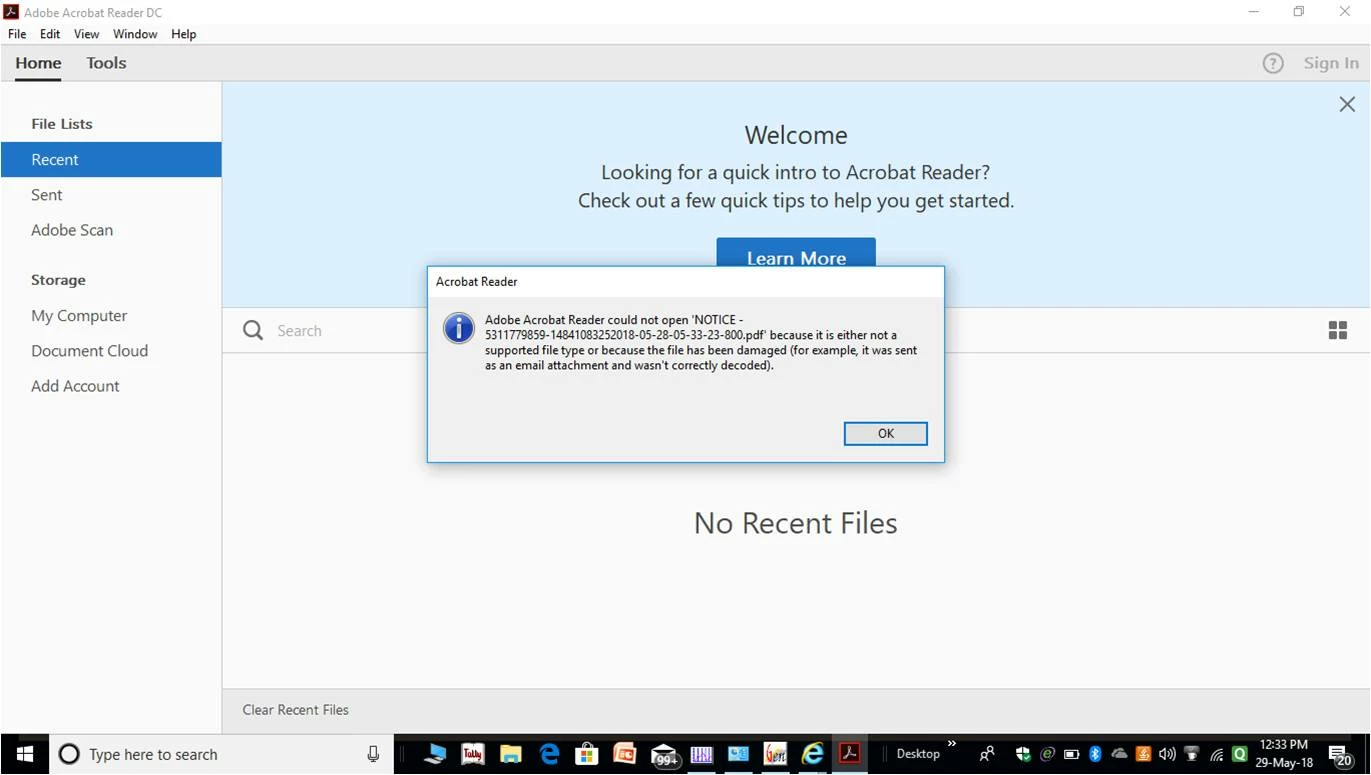Open the Help menu
The width and height of the screenshot is (1371, 775).
[x=183, y=34]
